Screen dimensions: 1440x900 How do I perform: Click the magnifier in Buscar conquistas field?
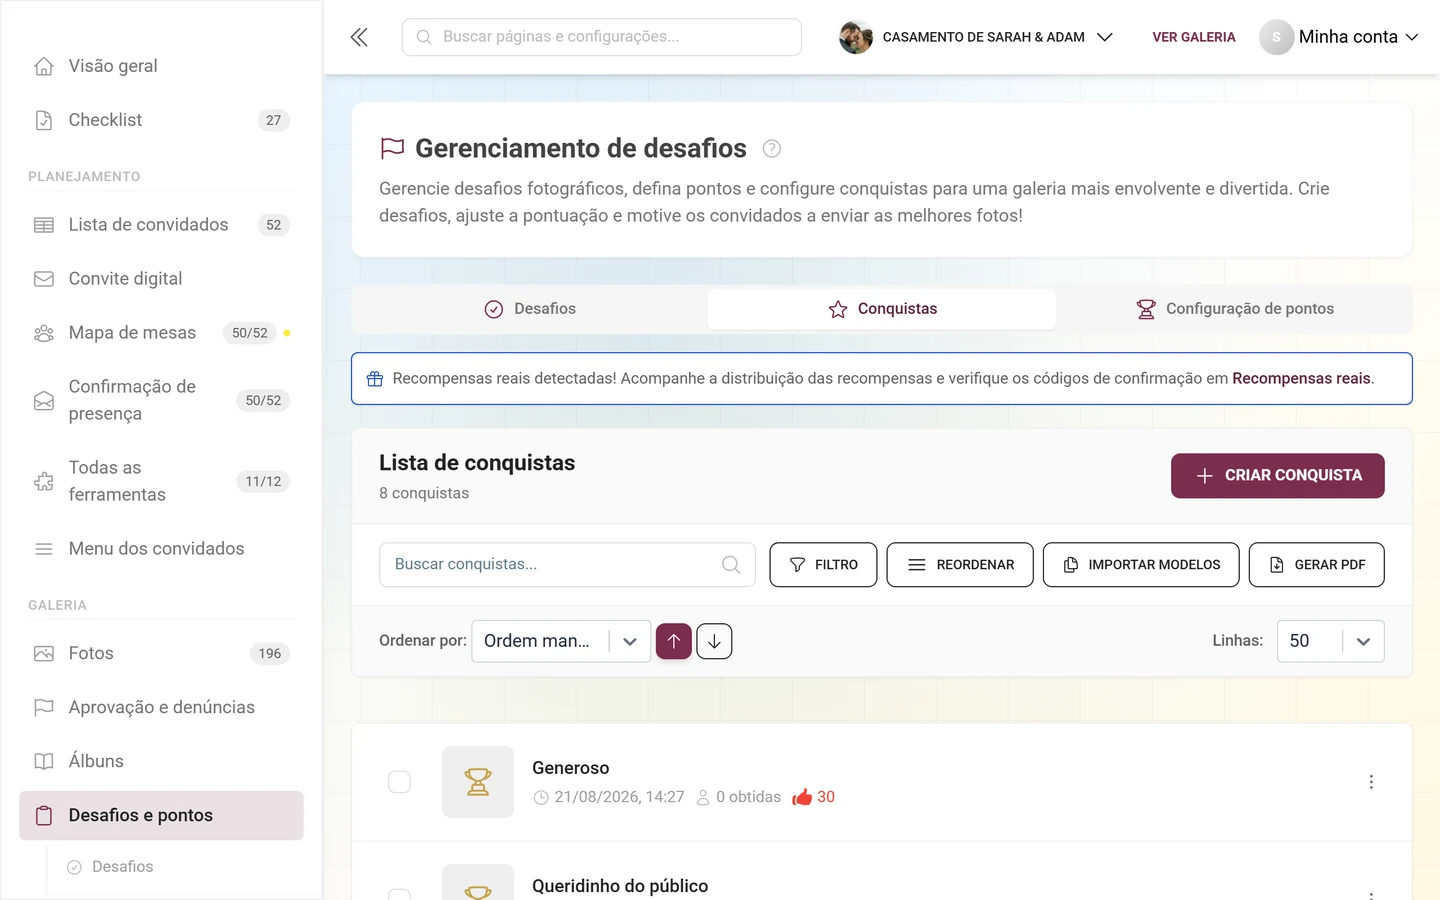pos(731,565)
